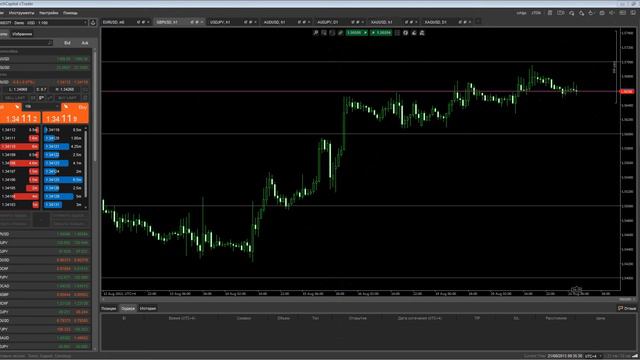Click the green quick Buy price button
This screenshot has height=360, width=640.
point(381,33)
